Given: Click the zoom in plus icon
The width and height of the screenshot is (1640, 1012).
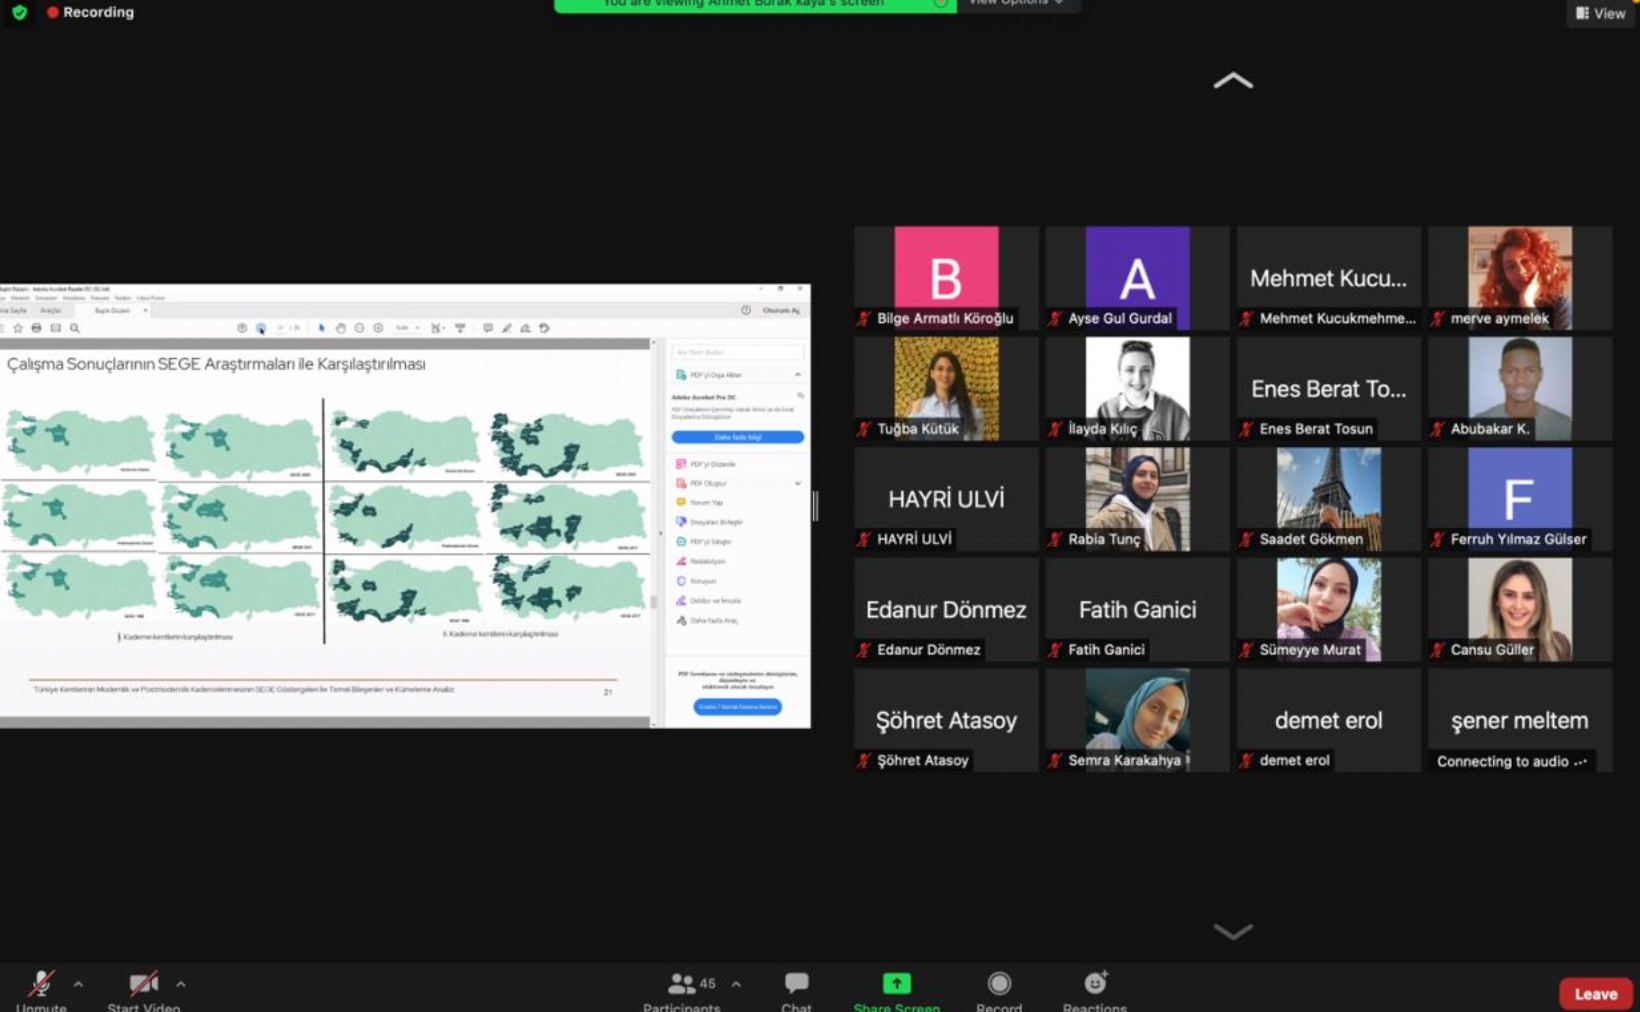Looking at the screenshot, I should click(378, 328).
